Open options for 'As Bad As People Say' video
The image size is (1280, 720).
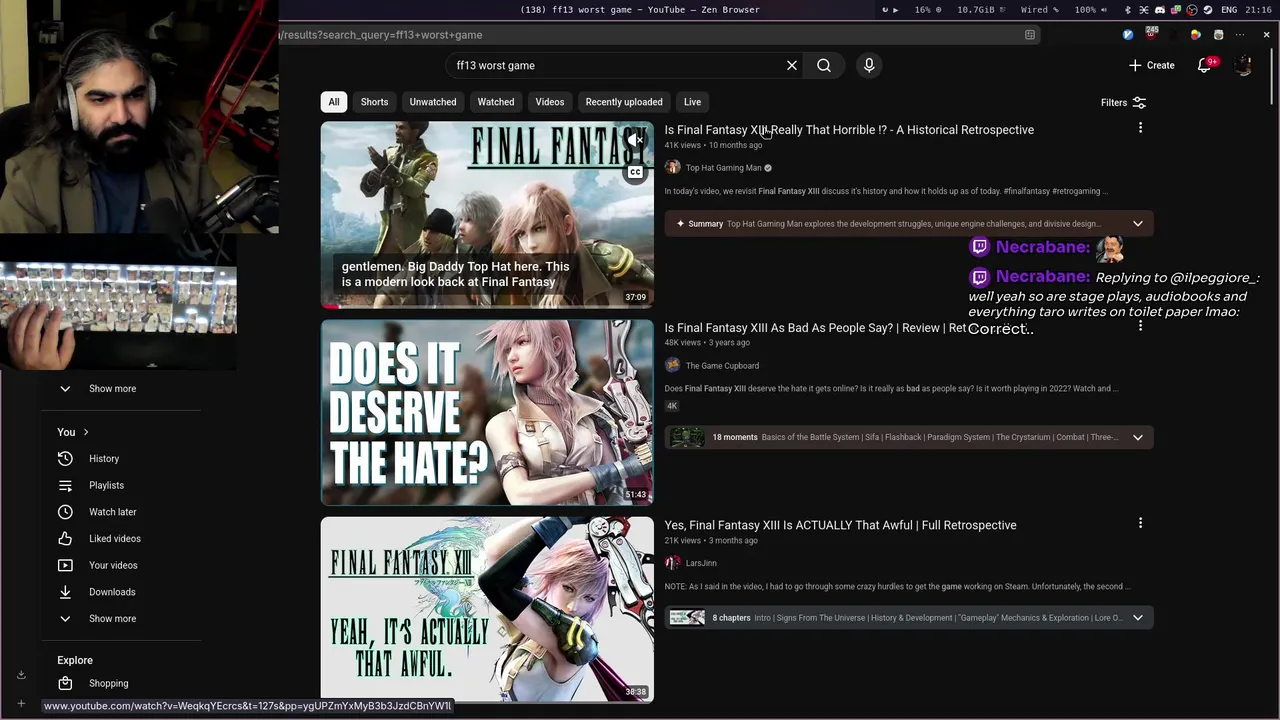tap(1140, 326)
